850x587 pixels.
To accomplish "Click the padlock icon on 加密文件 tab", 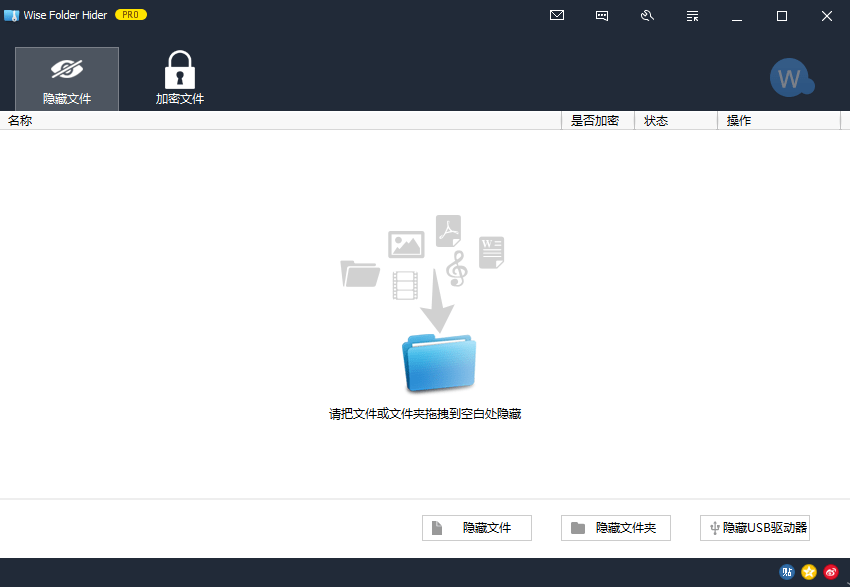I will [x=180, y=68].
